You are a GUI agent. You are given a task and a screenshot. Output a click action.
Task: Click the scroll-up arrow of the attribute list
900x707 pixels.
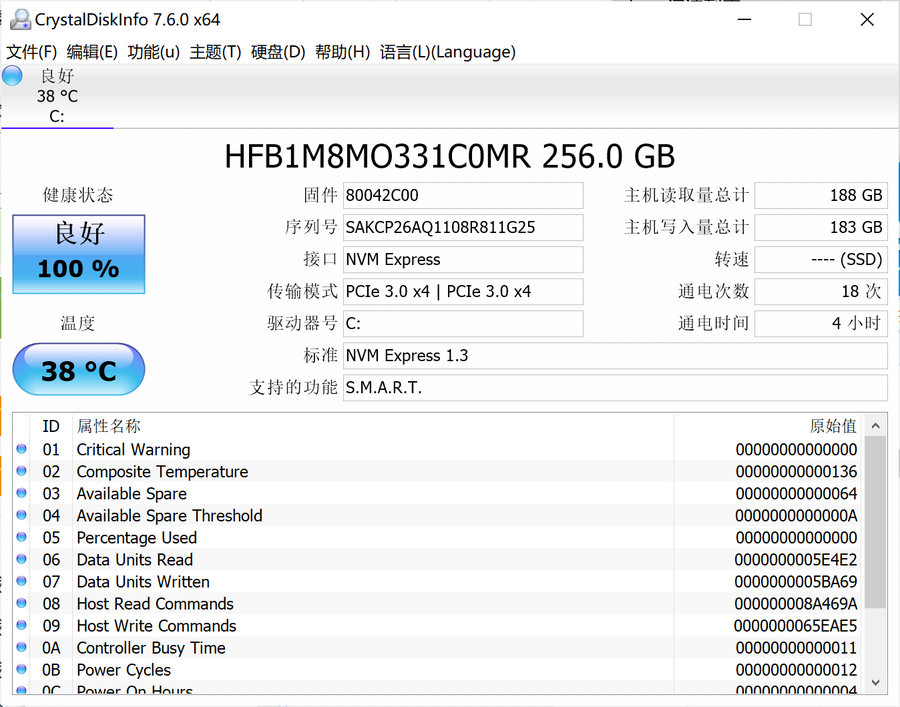pos(875,426)
